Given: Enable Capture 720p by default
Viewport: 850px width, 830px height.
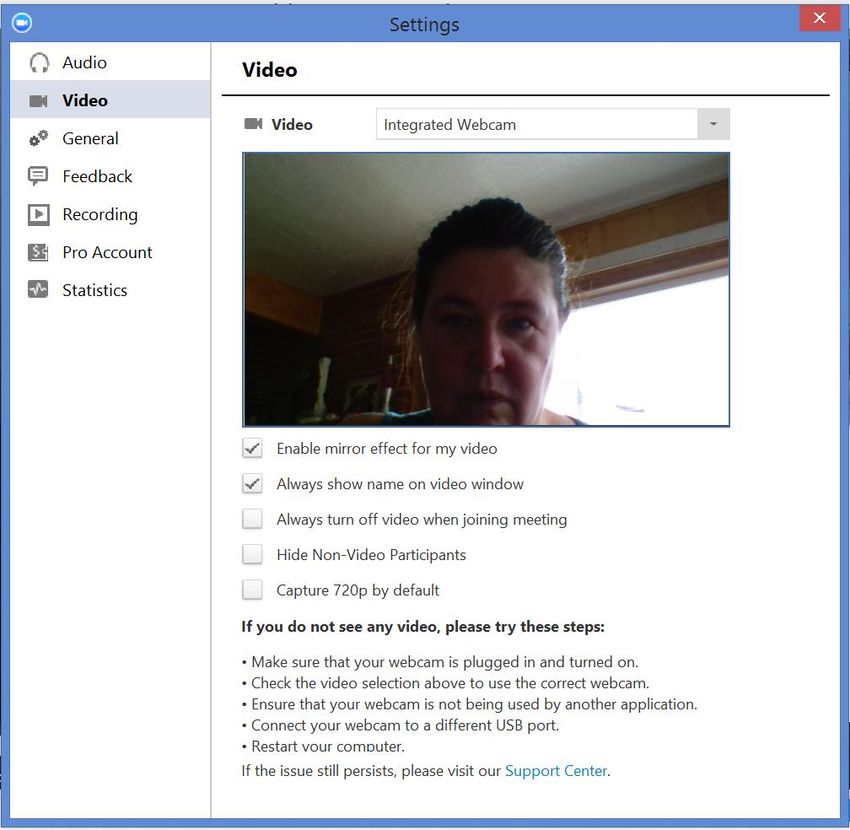Looking at the screenshot, I should 252,590.
